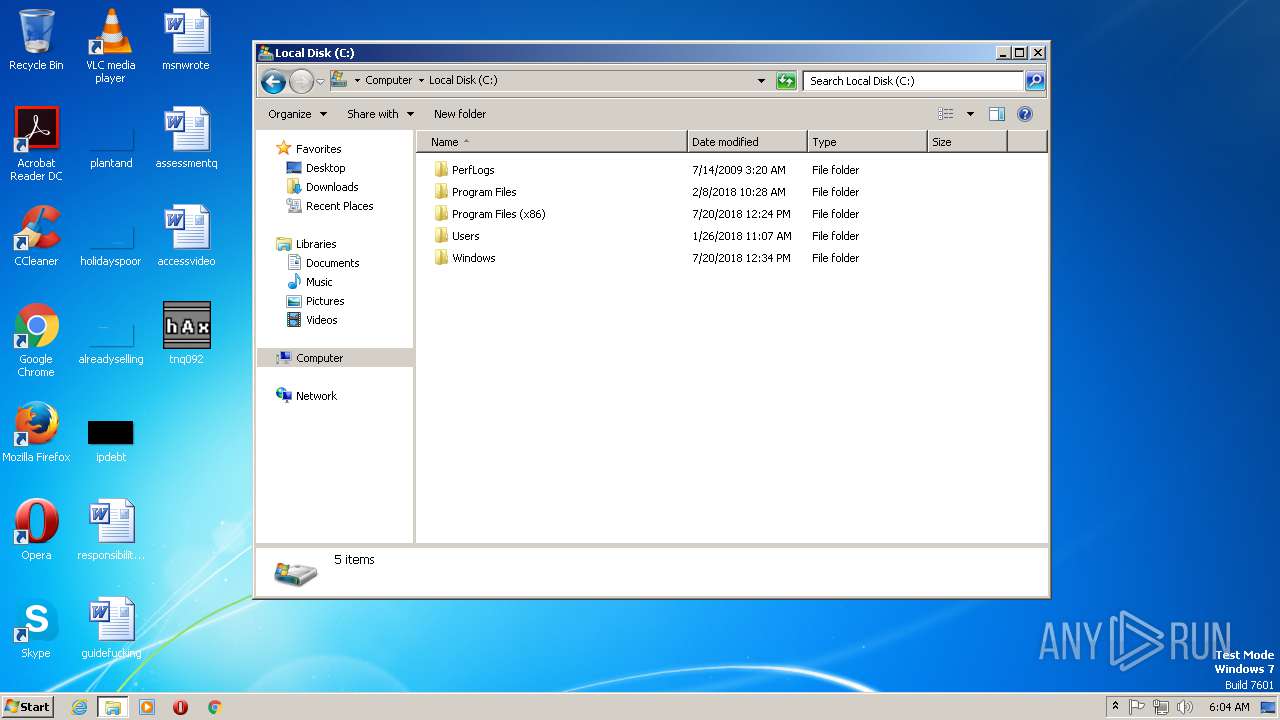The height and width of the screenshot is (720, 1280).
Task: Open the Organize menu
Action: pos(297,114)
